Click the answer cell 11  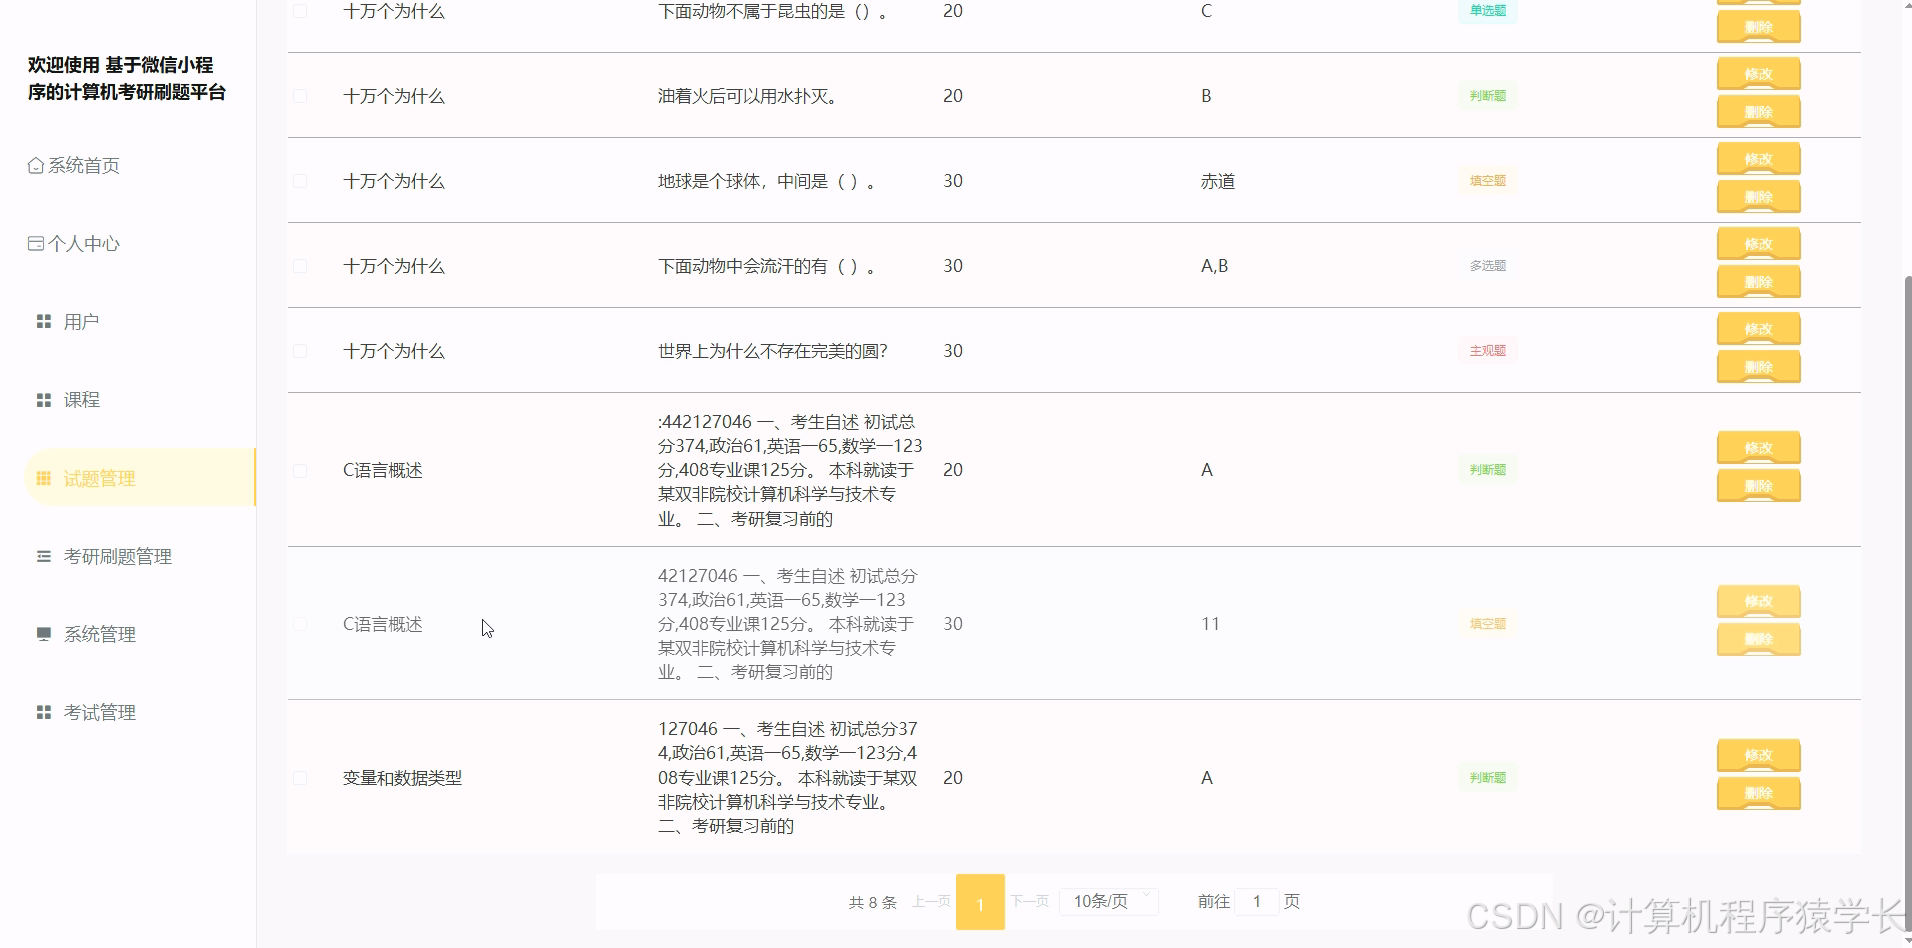[1210, 624]
